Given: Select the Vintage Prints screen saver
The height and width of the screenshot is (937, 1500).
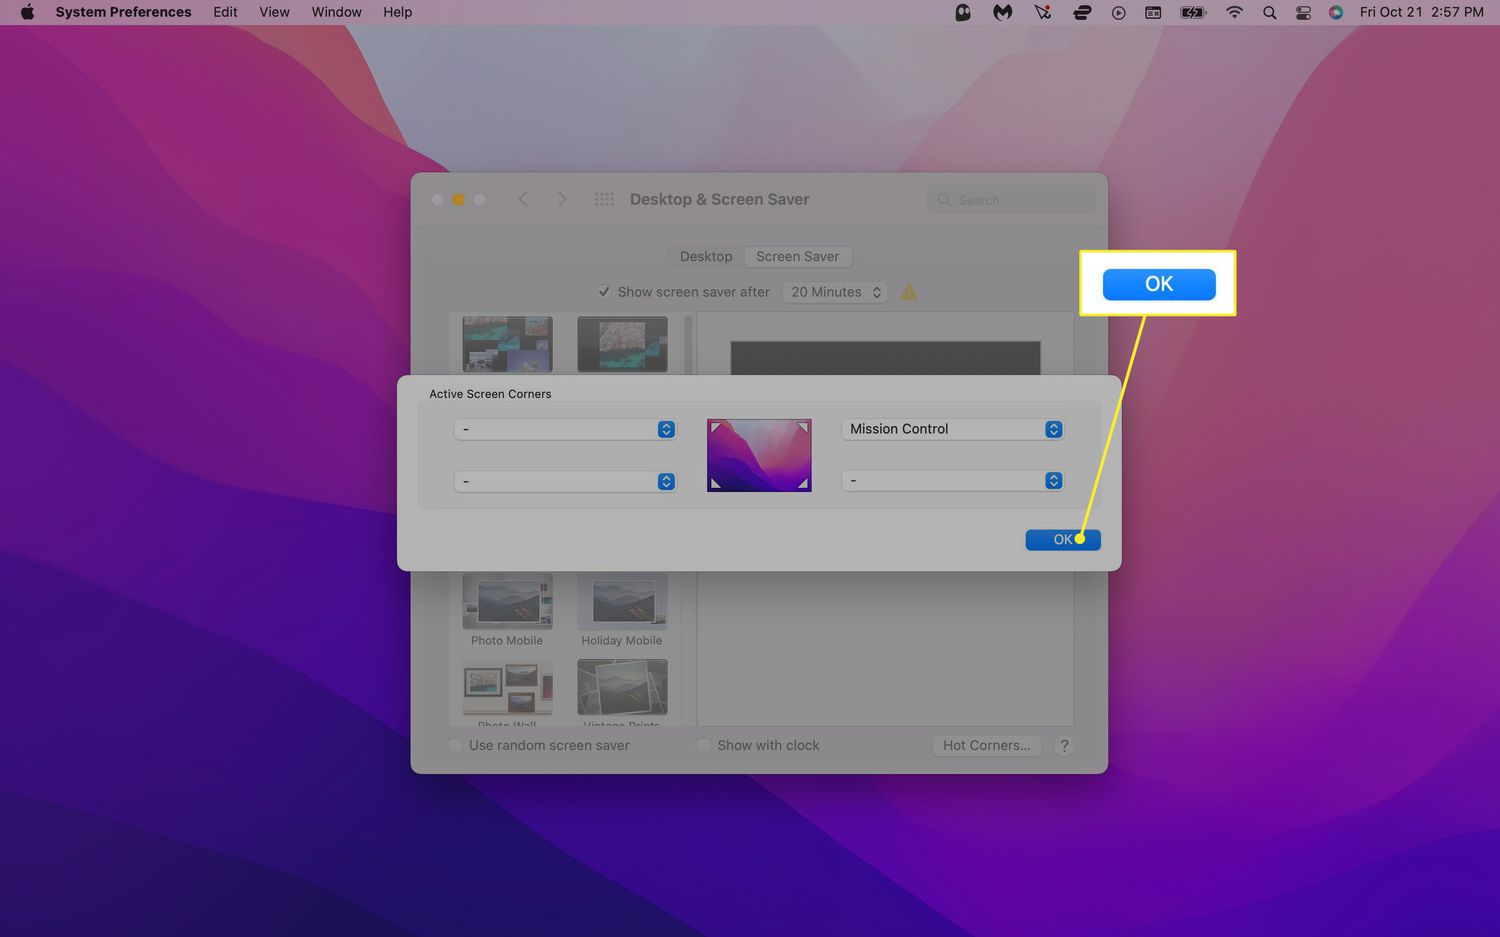Looking at the screenshot, I should point(622,693).
